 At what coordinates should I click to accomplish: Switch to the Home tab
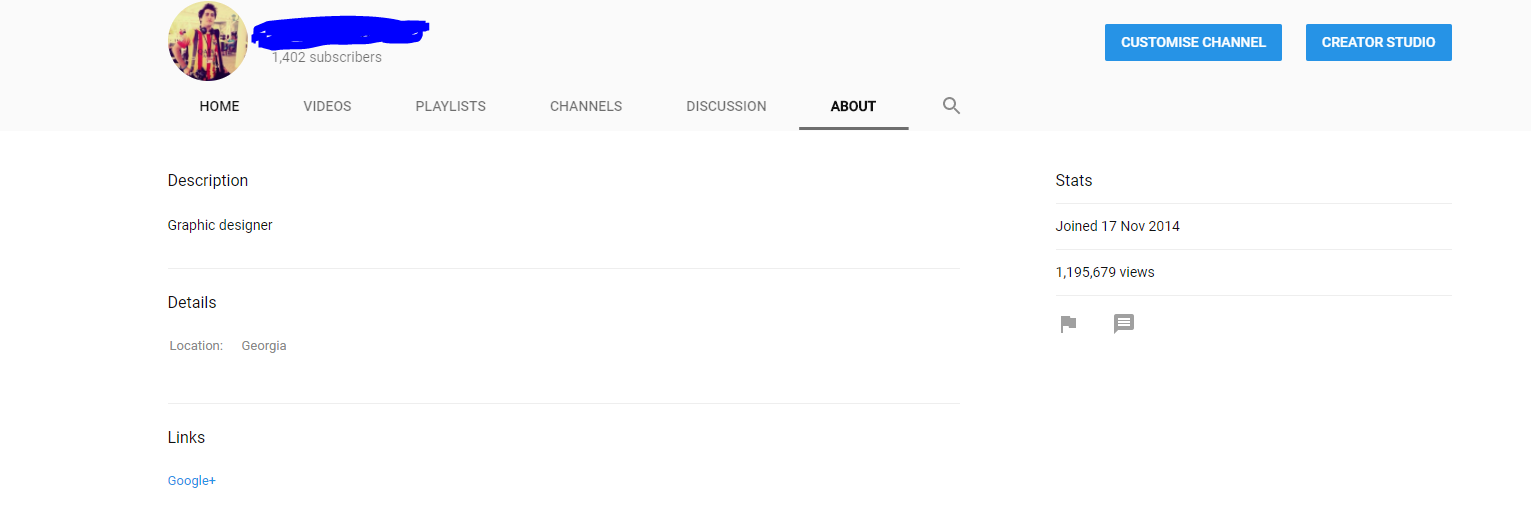[x=219, y=106]
